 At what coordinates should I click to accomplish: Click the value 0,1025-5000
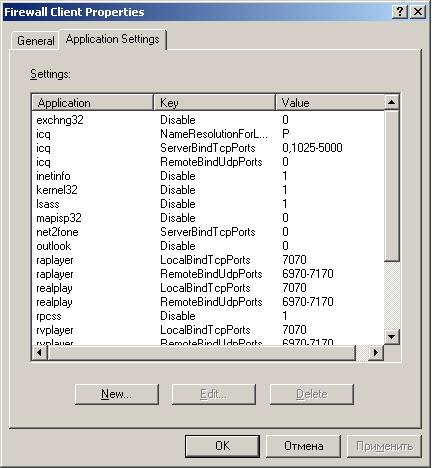point(312,148)
